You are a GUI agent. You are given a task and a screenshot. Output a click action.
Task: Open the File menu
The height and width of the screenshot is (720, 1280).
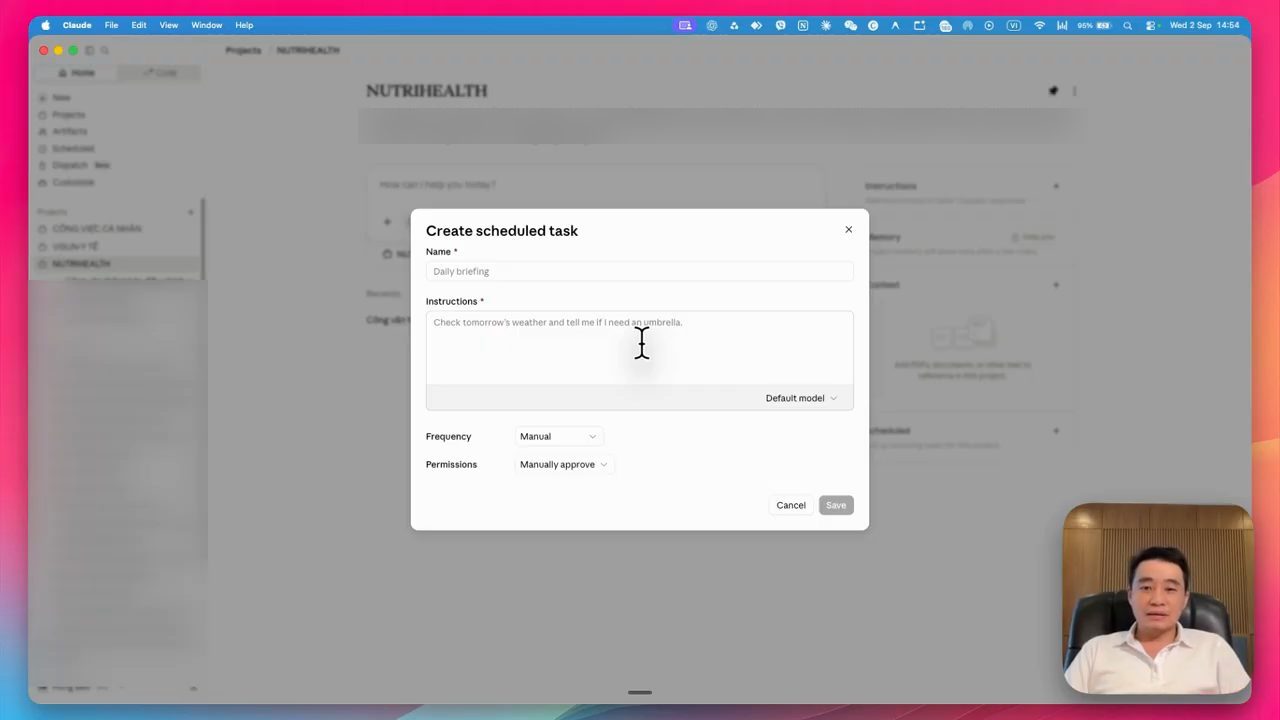(111, 25)
